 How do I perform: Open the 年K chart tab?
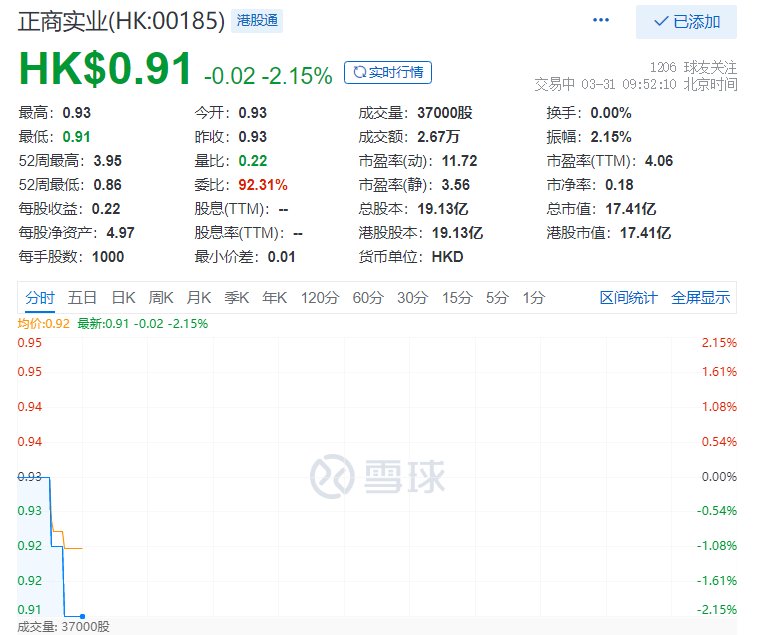coord(274,297)
